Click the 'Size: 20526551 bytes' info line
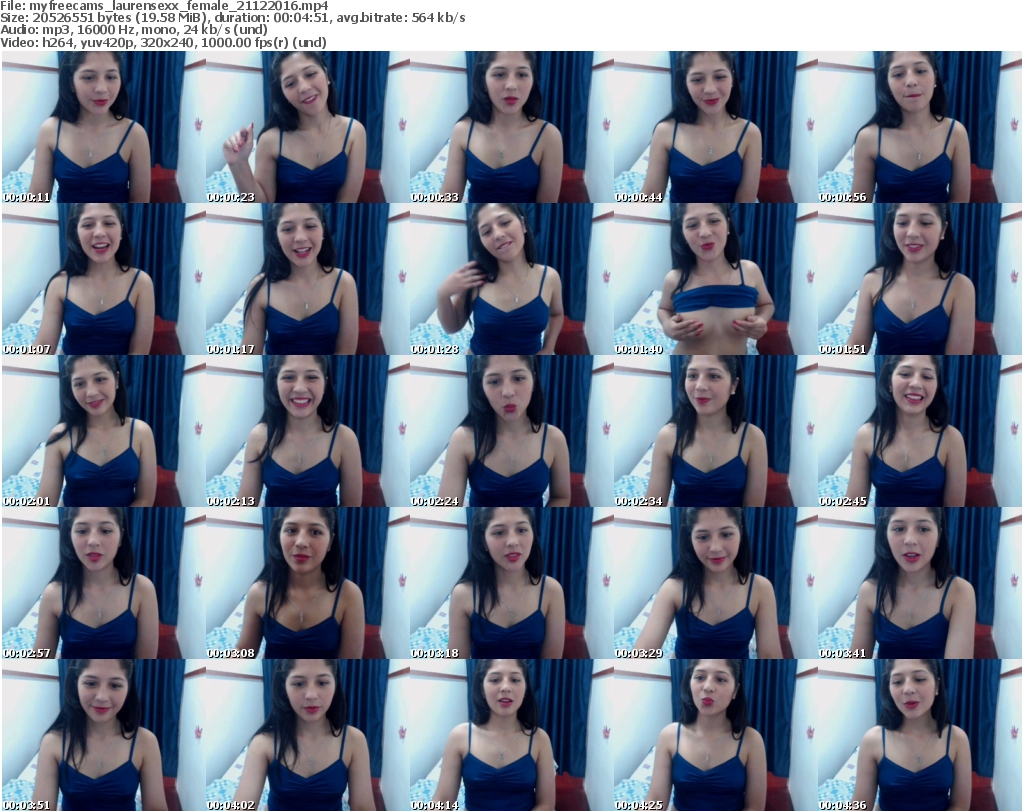The image size is (1024, 811). click(x=233, y=18)
